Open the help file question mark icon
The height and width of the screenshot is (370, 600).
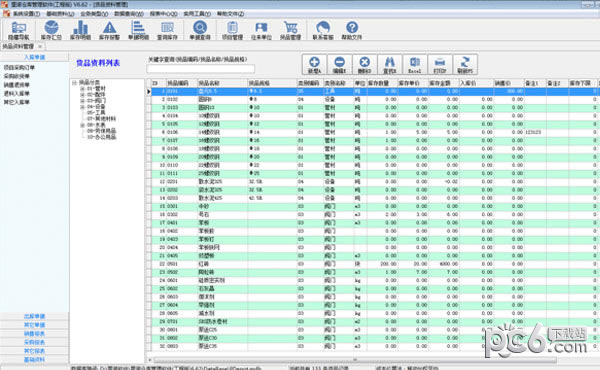(352, 30)
